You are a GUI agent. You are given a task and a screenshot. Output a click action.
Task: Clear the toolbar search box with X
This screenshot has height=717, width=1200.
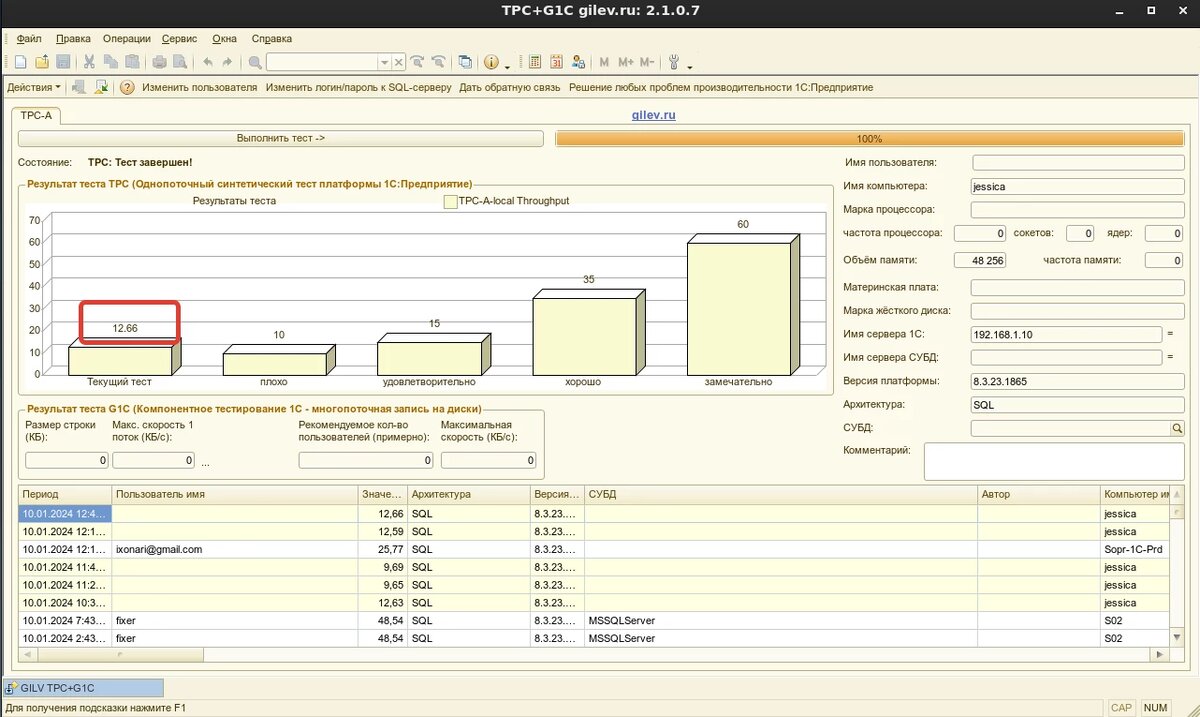tap(399, 62)
